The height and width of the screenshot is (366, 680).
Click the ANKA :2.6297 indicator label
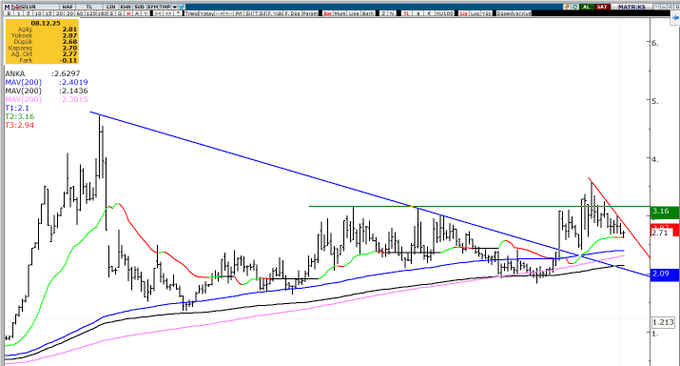pyautogui.click(x=42, y=74)
